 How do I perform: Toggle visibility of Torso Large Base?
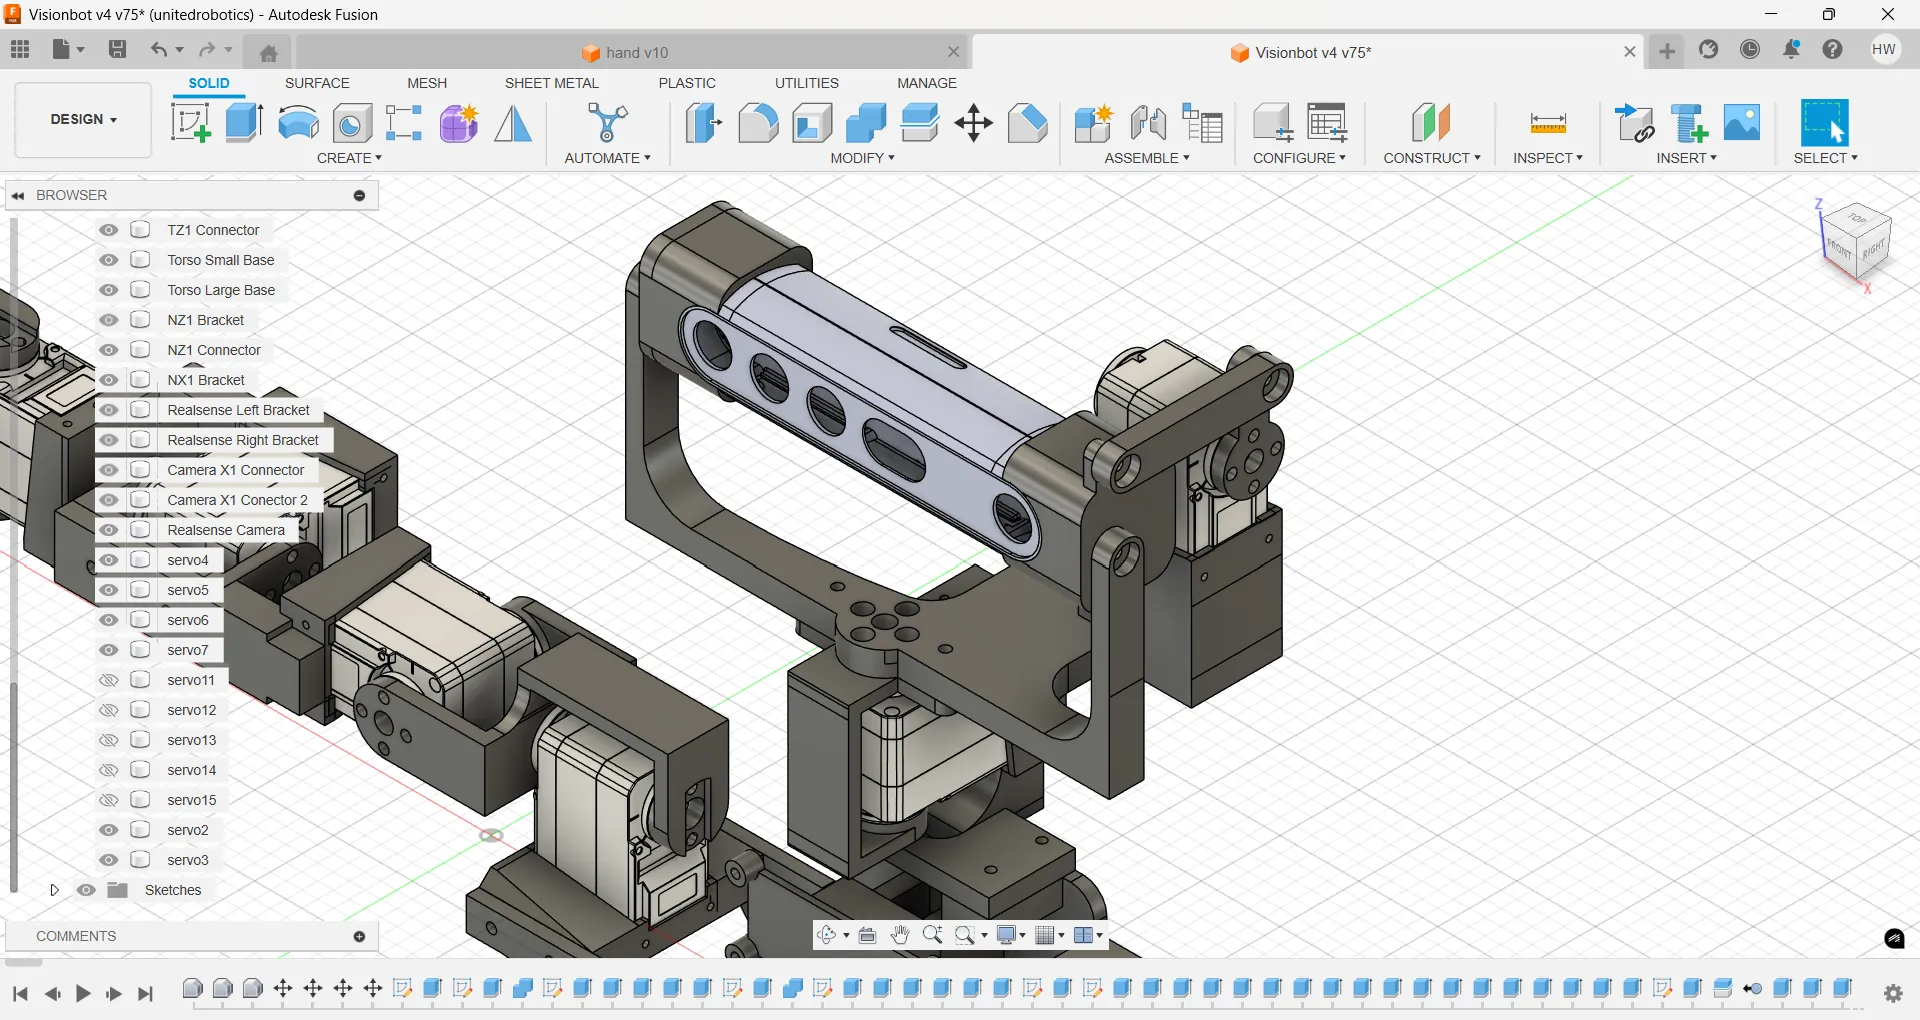[x=109, y=290]
